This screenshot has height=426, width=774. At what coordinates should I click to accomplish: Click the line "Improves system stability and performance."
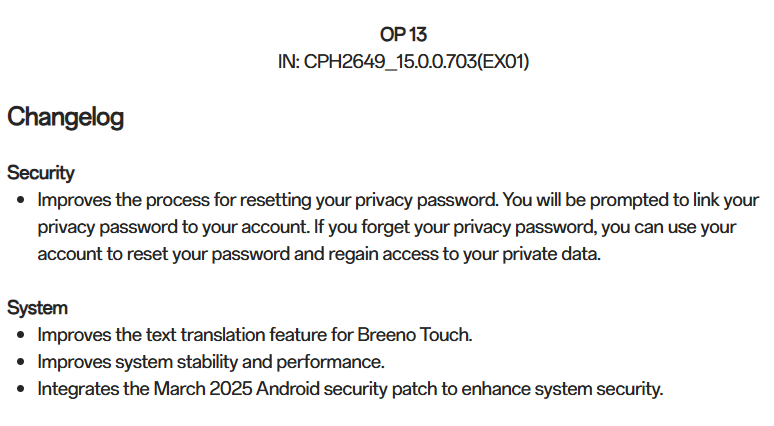coord(211,362)
